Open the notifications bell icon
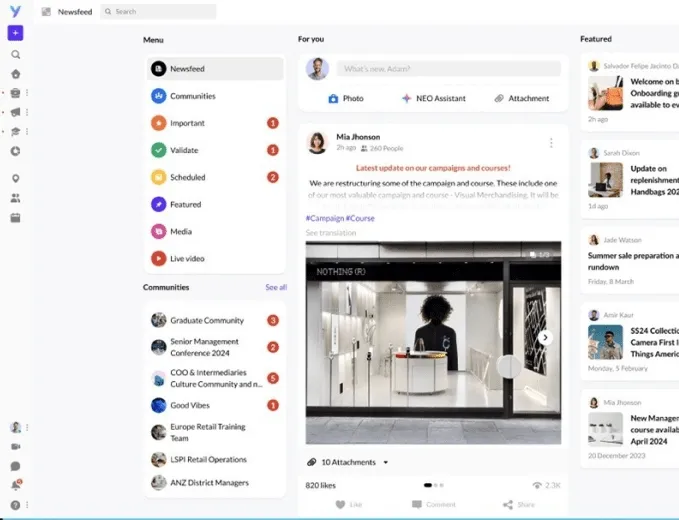 pyautogui.click(x=16, y=485)
